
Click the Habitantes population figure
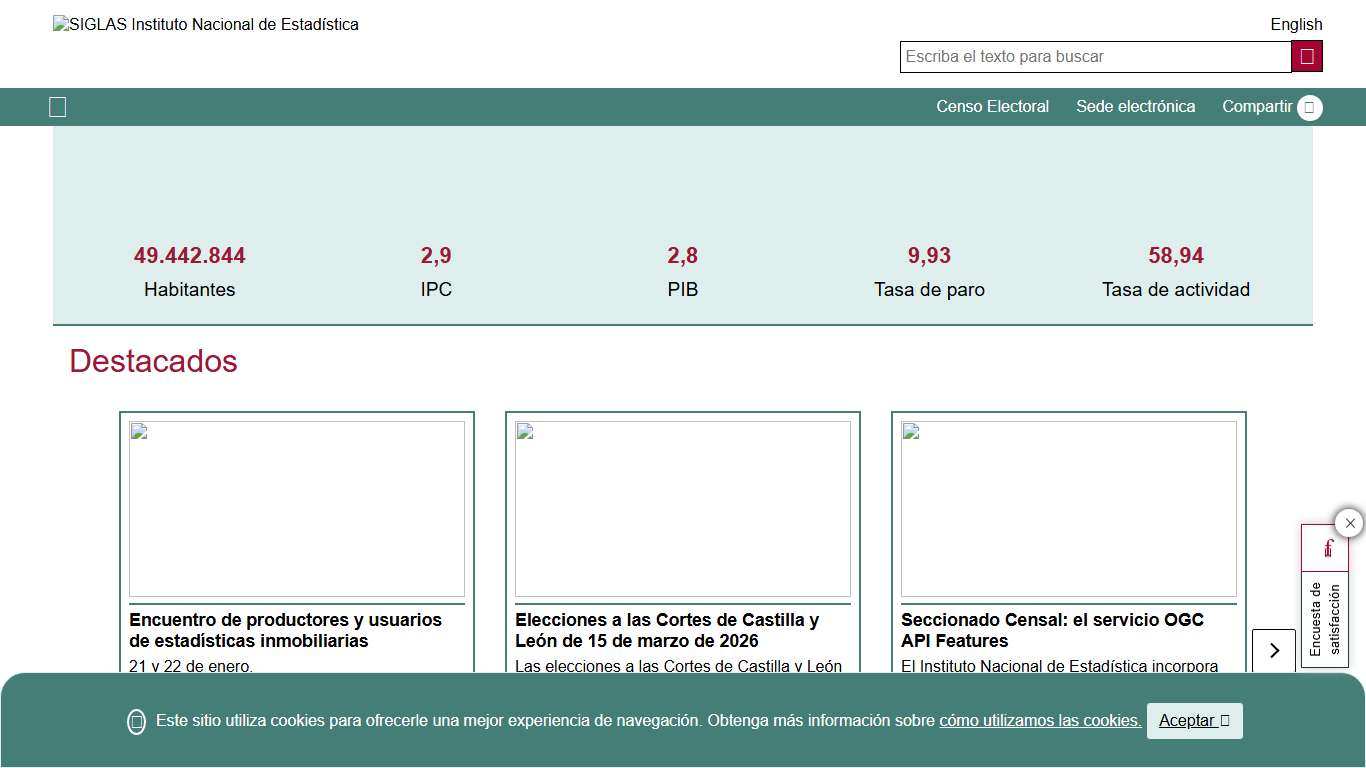189,256
